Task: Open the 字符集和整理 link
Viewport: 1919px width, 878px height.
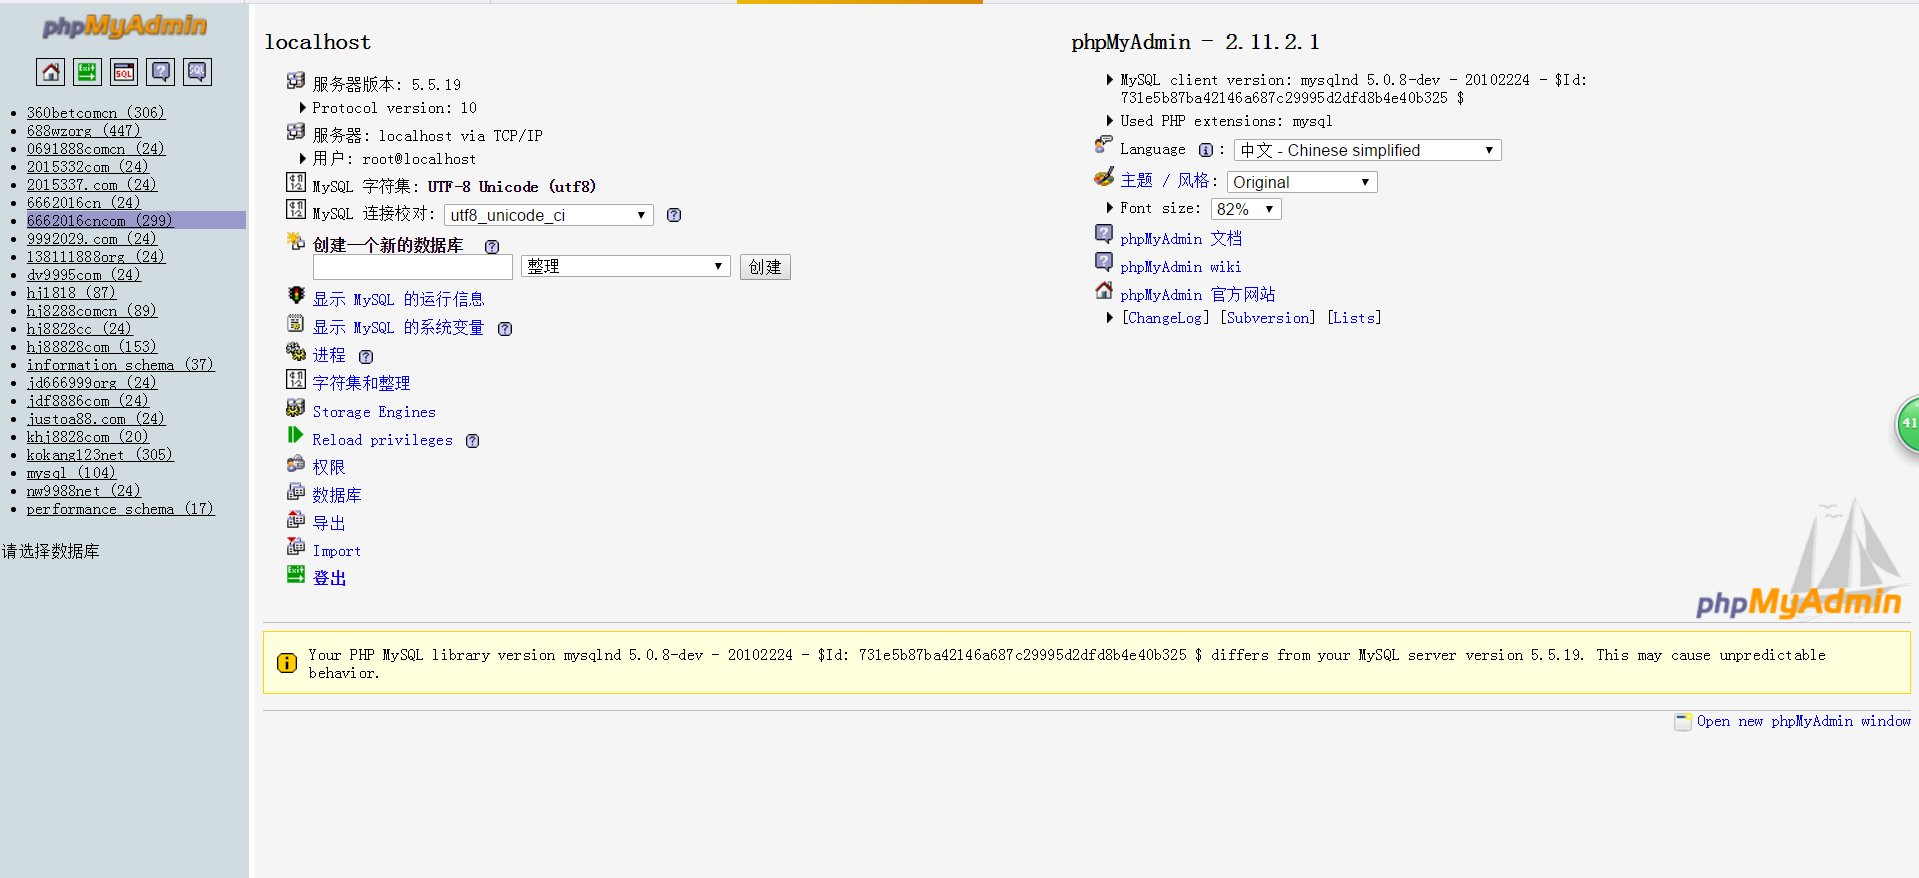Action: coord(361,383)
